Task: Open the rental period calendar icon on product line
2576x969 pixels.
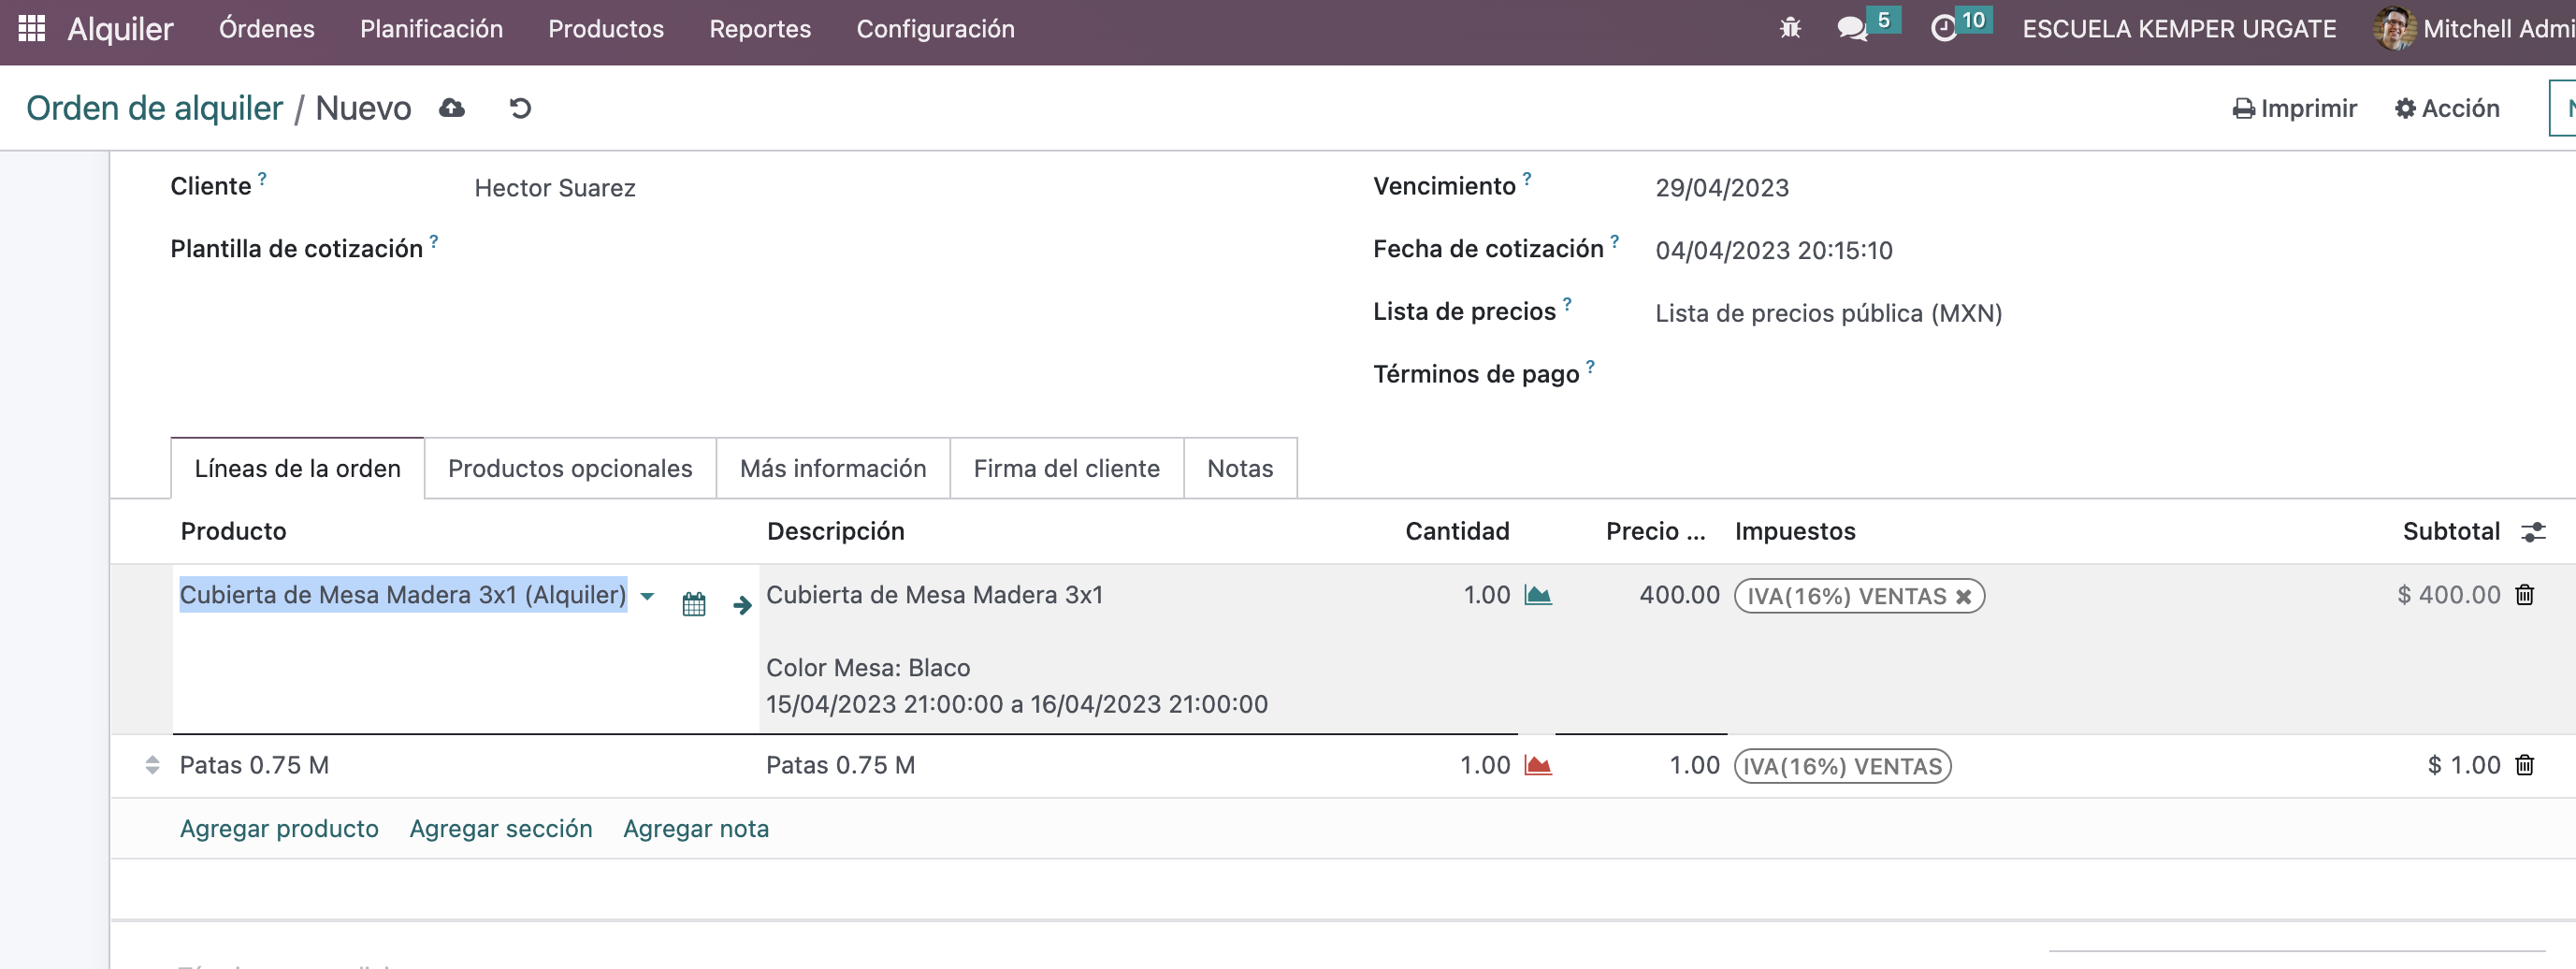Action: (x=693, y=604)
